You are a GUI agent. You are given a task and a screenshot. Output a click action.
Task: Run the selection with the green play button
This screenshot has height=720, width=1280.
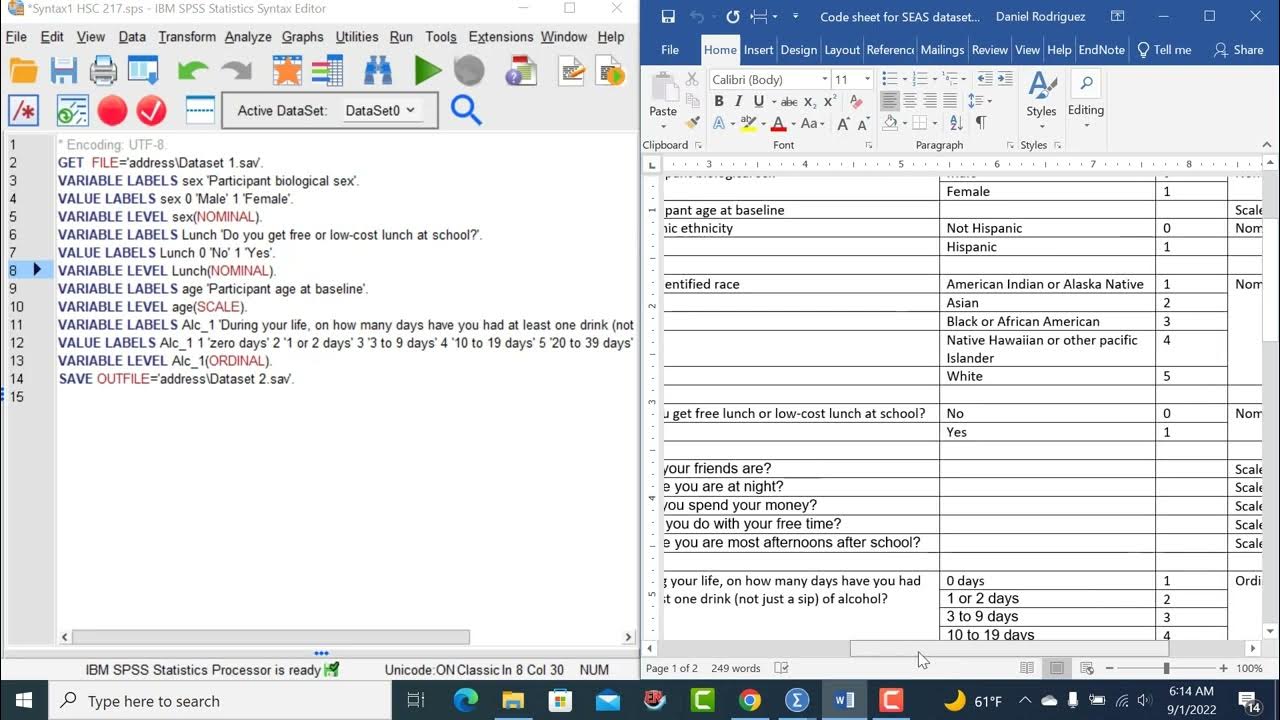point(428,71)
